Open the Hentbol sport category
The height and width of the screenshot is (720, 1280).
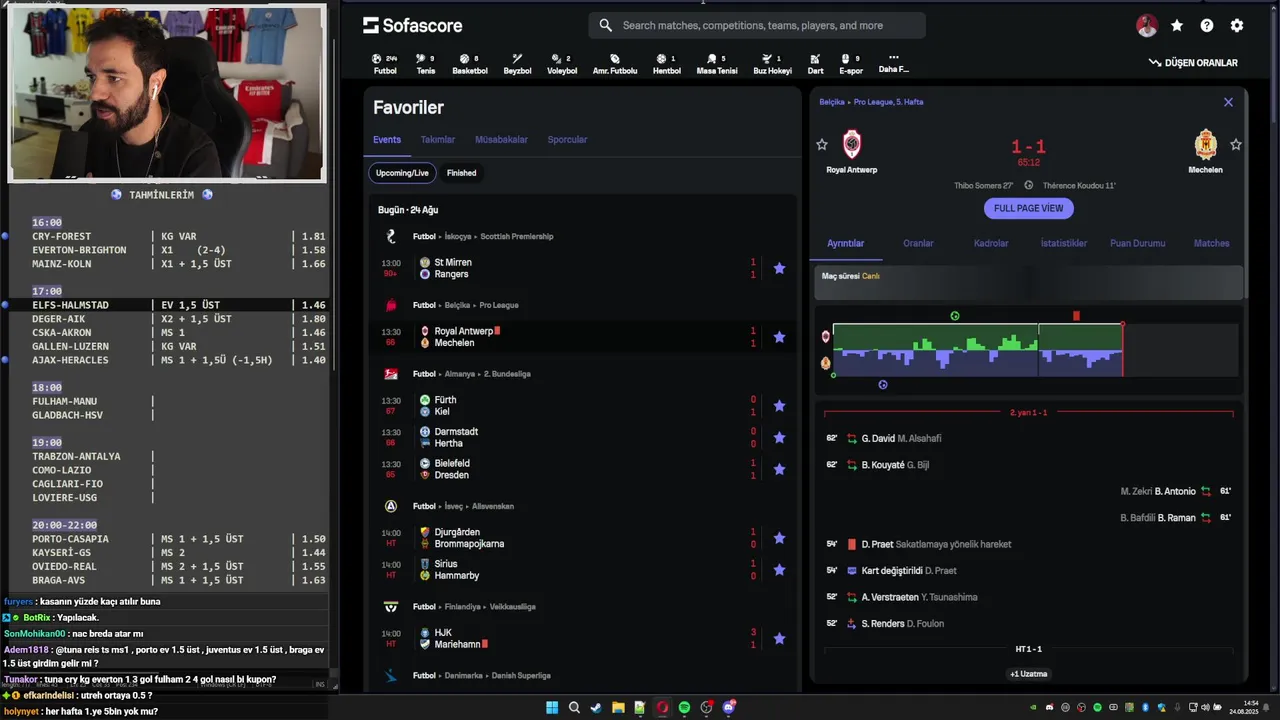click(667, 64)
